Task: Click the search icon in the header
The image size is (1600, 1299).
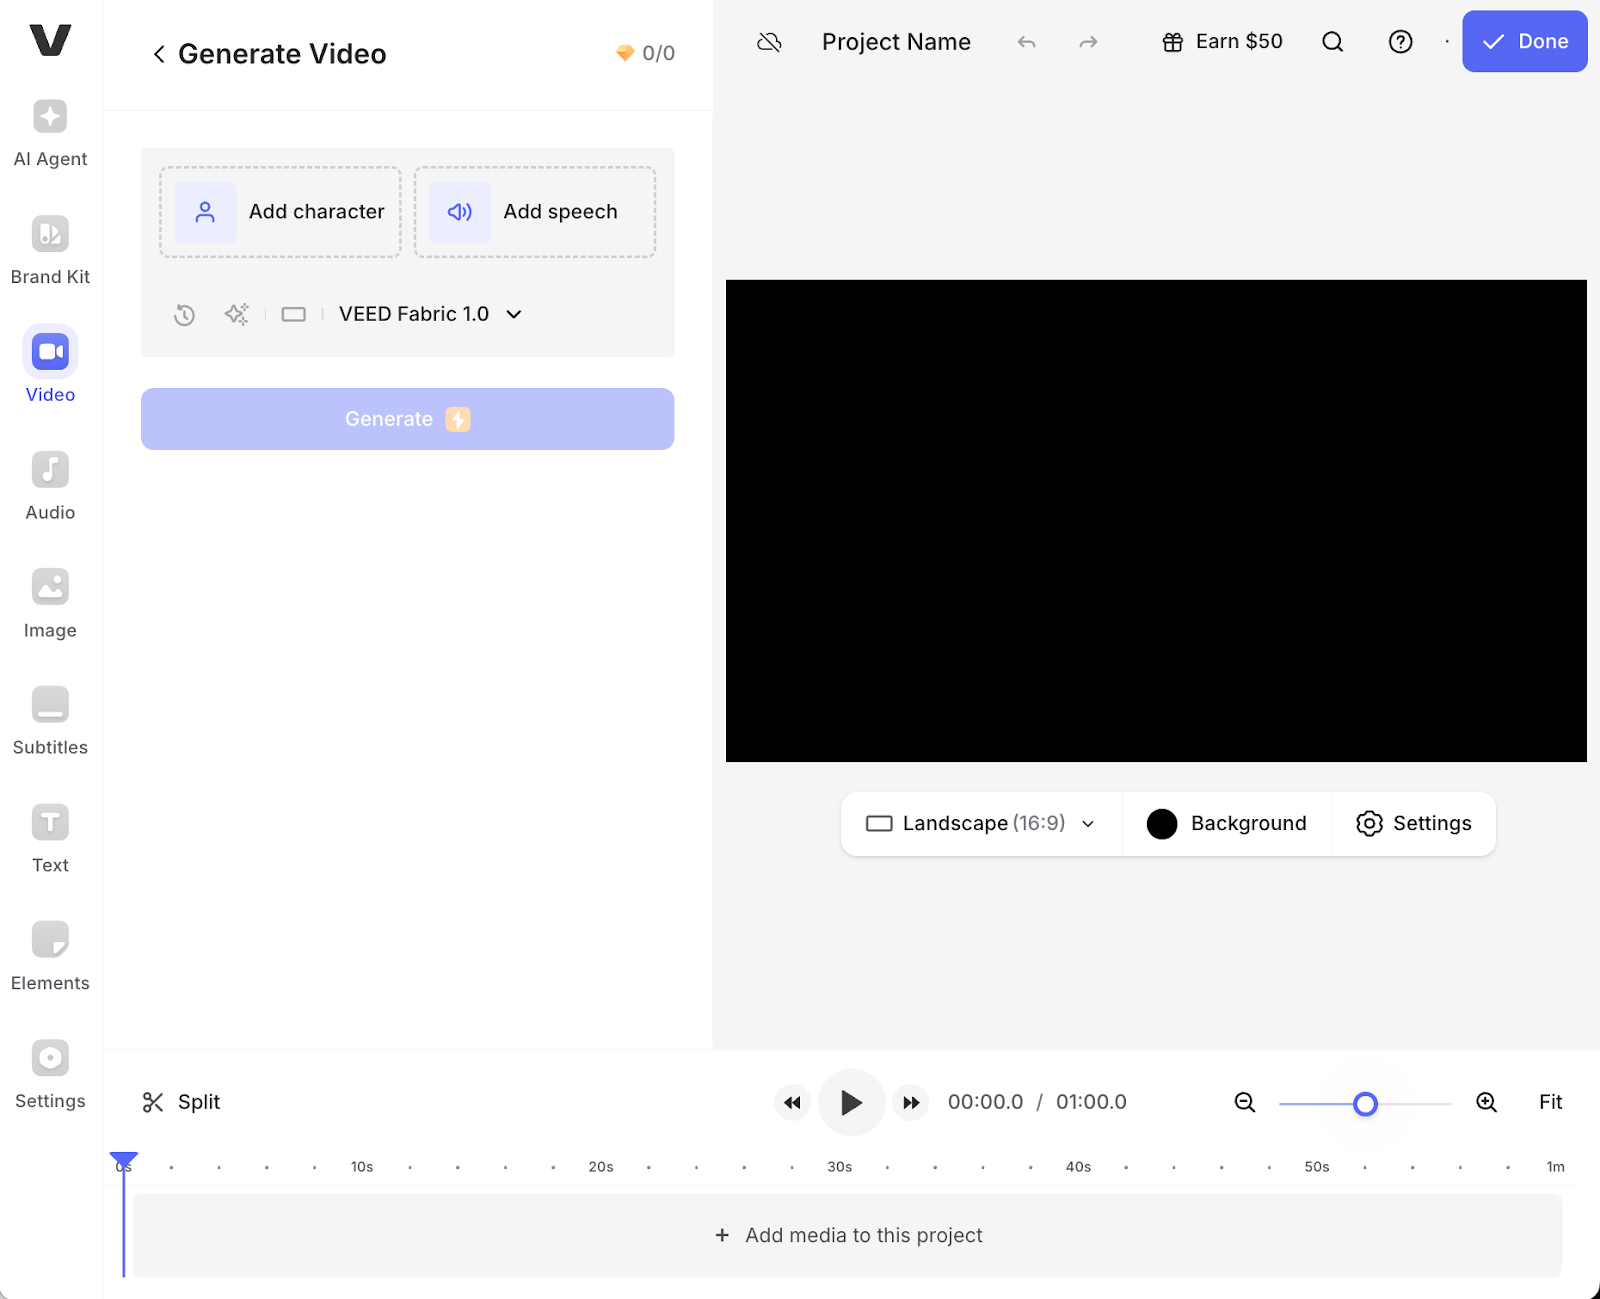Action: point(1333,41)
